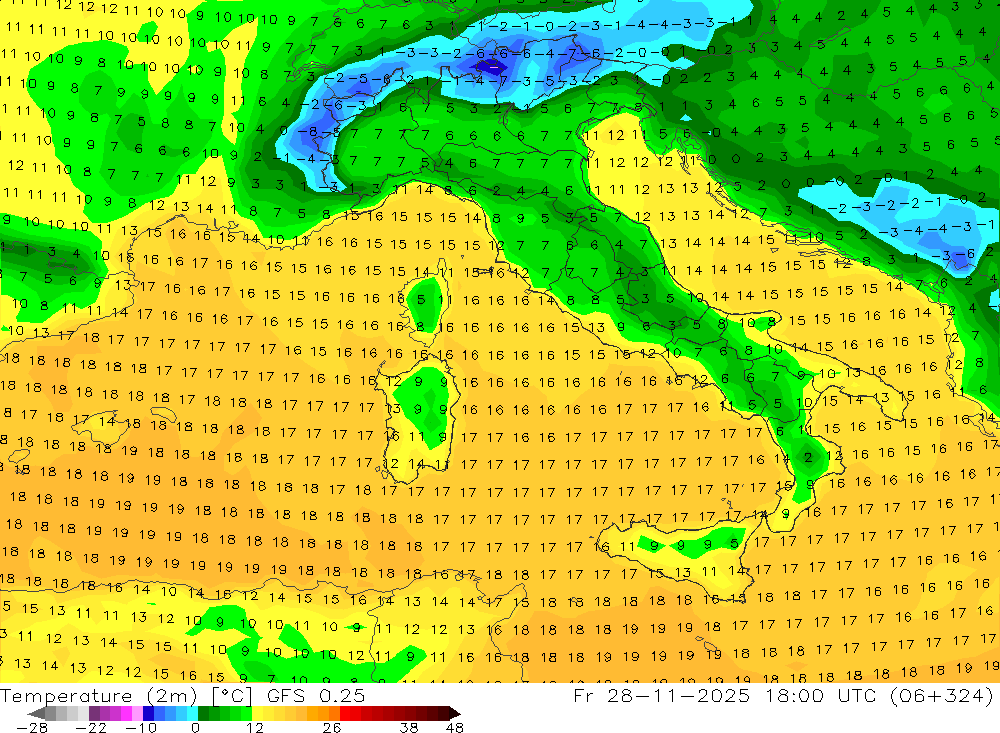
Task: Click the '-10' legend value
Action: coord(141,728)
